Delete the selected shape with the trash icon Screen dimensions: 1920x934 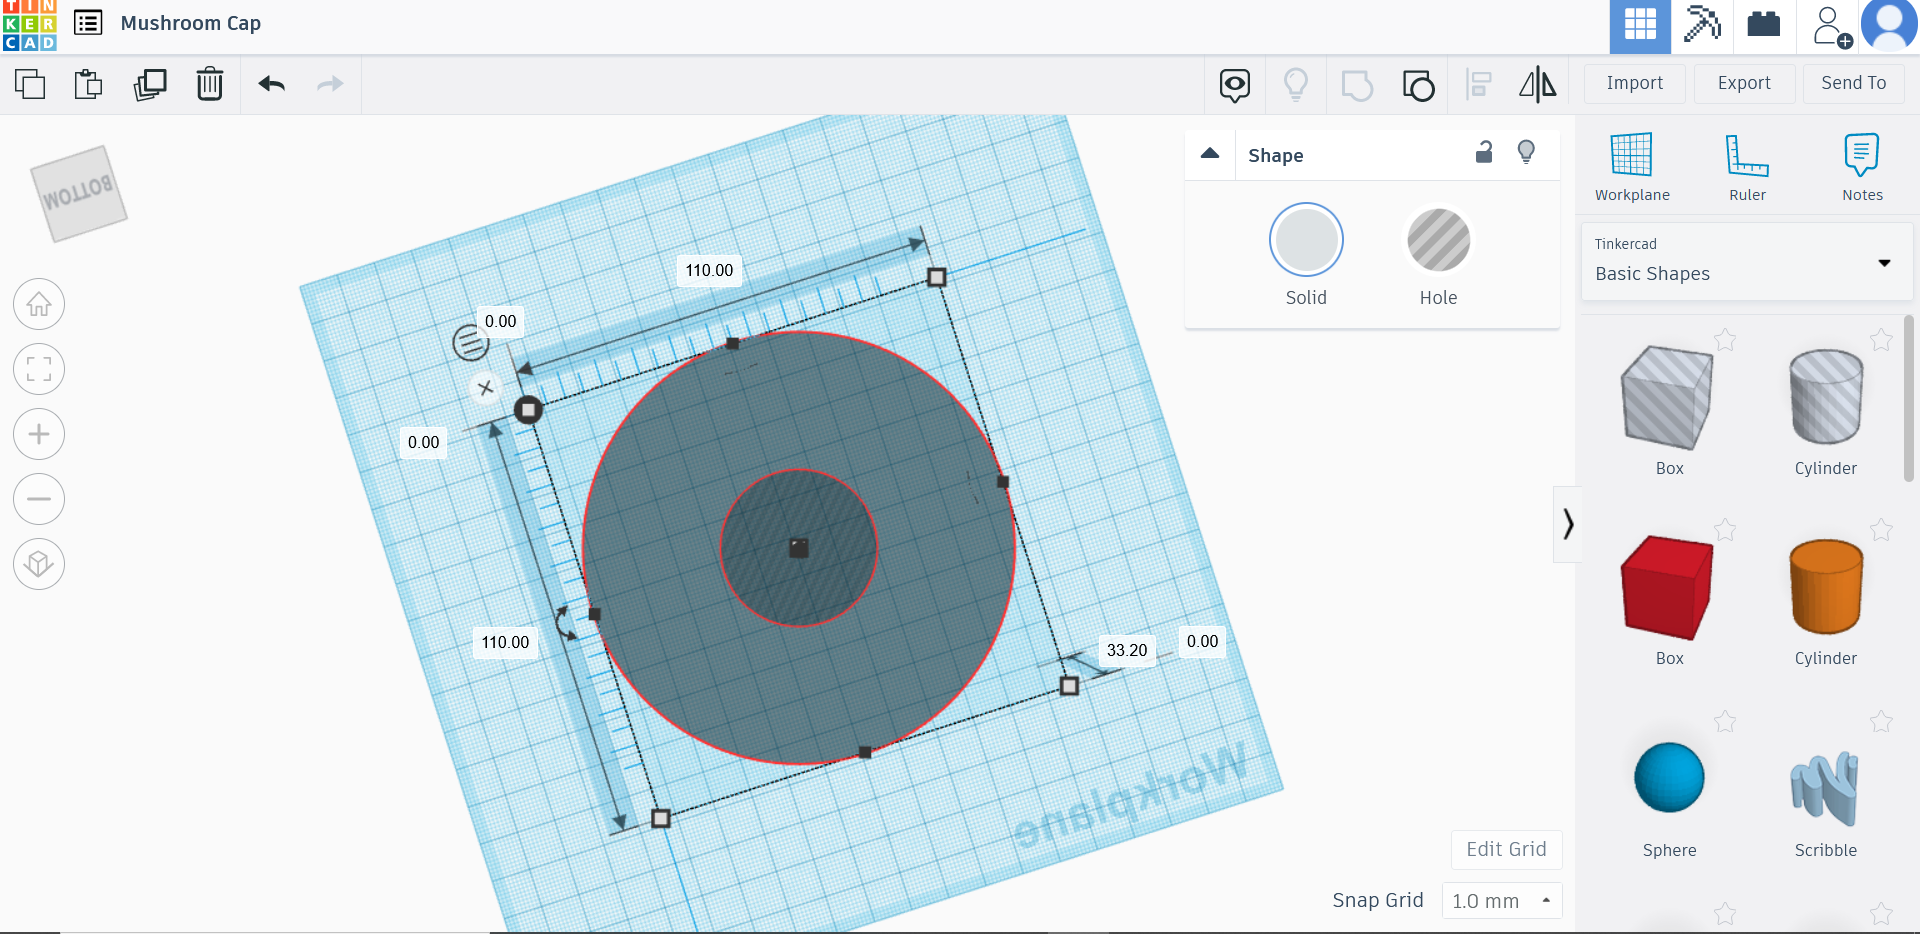tap(210, 85)
